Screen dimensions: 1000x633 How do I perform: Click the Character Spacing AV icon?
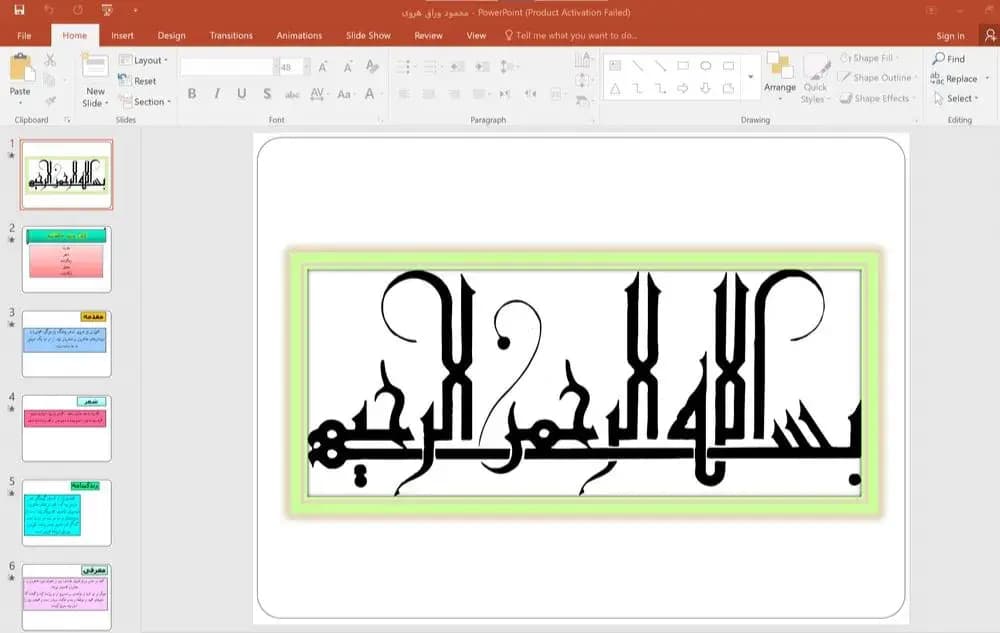coord(317,94)
